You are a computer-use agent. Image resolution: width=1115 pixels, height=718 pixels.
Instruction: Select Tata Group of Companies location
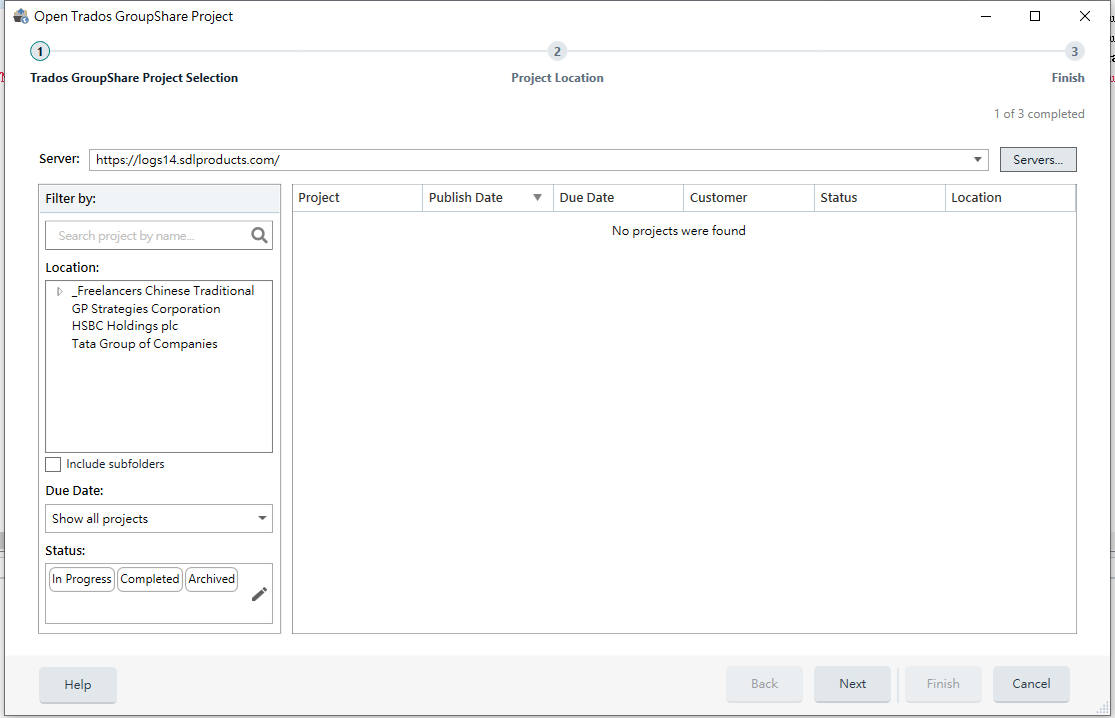pos(144,344)
